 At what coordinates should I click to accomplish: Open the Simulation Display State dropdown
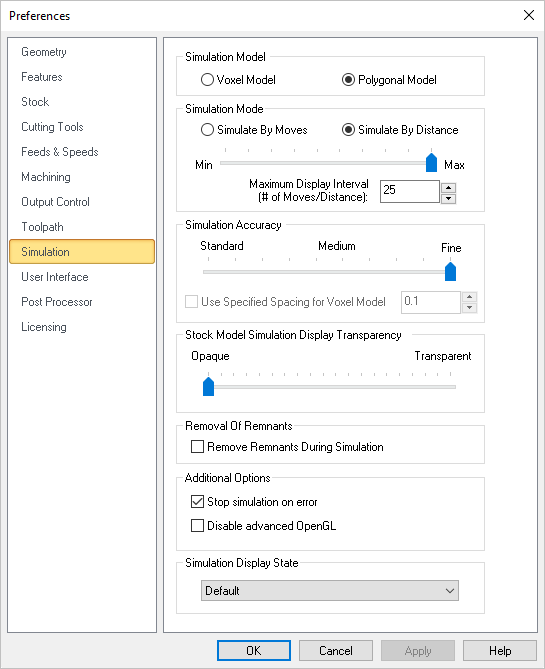click(x=330, y=590)
